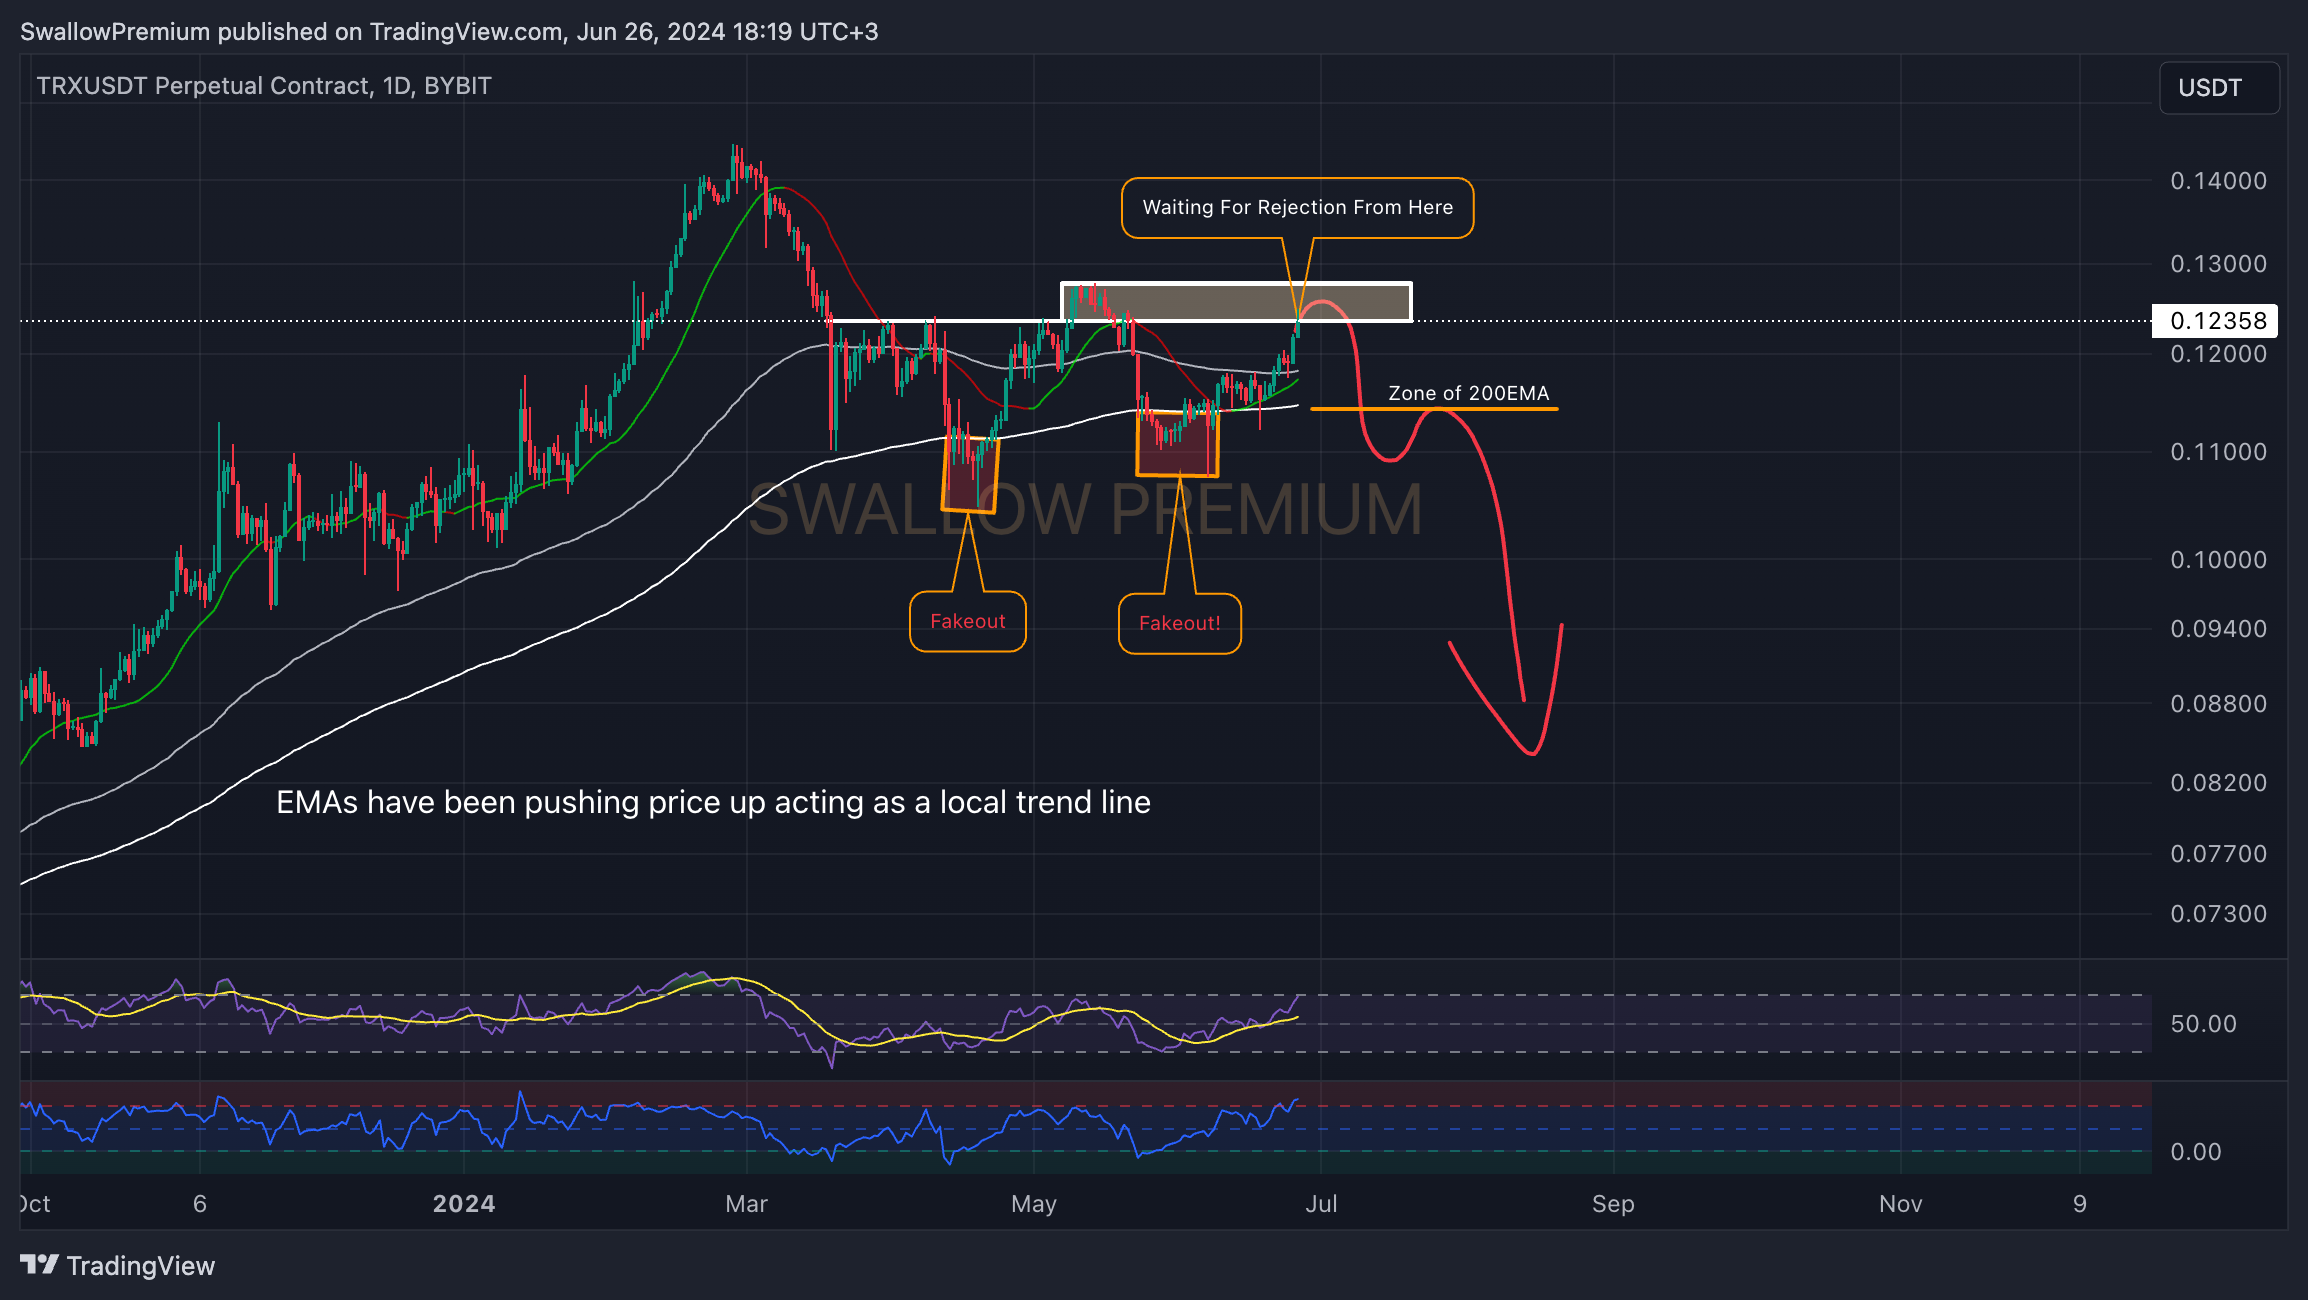Click the 2024 date axis label

tap(464, 1204)
